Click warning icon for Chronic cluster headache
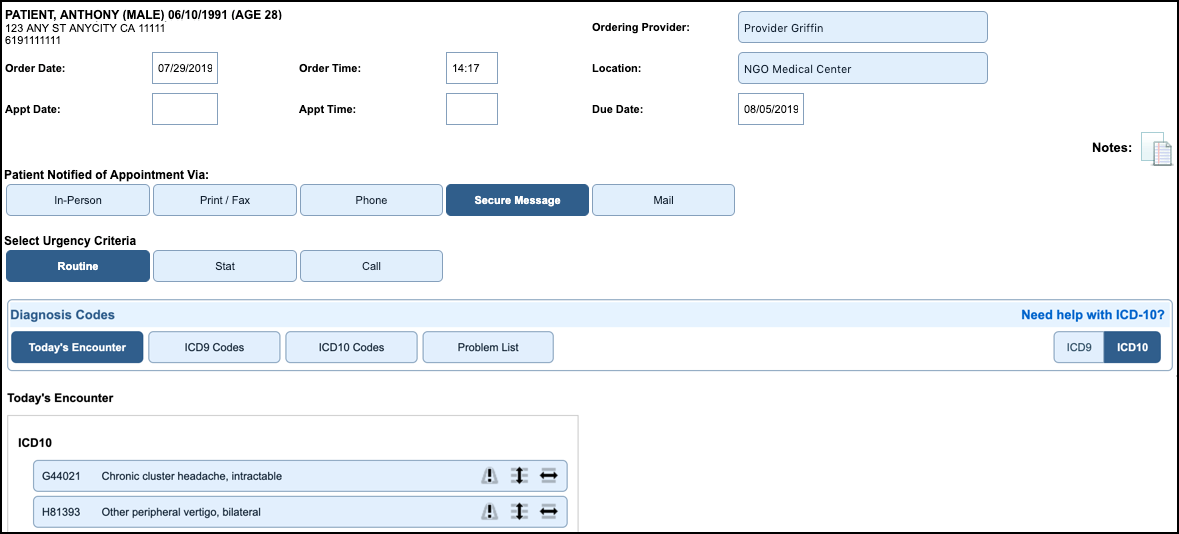This screenshot has height=534, width=1179. click(489, 476)
